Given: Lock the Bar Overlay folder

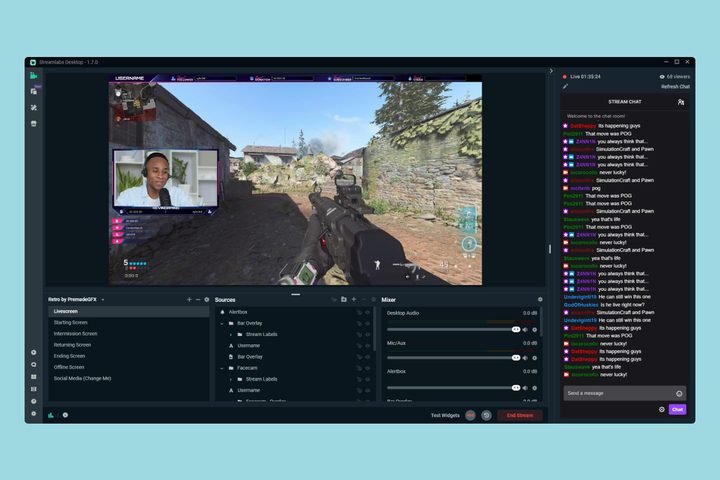Looking at the screenshot, I should point(359,323).
